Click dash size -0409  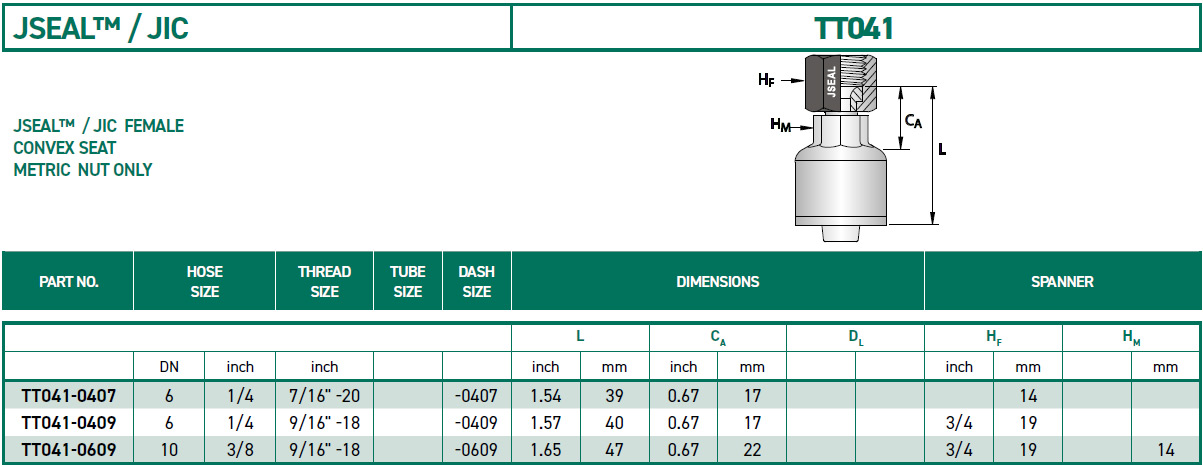click(476, 423)
